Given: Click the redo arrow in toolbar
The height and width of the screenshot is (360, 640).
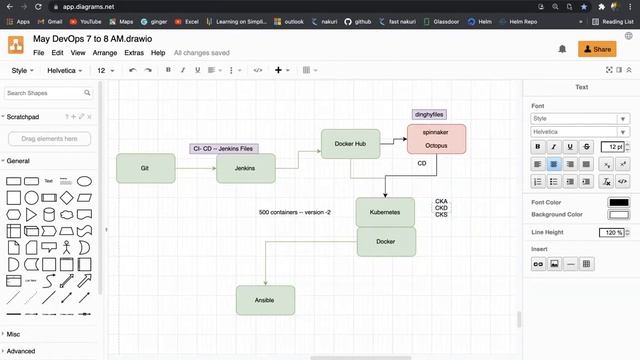Looking at the screenshot, I should click(148, 70).
